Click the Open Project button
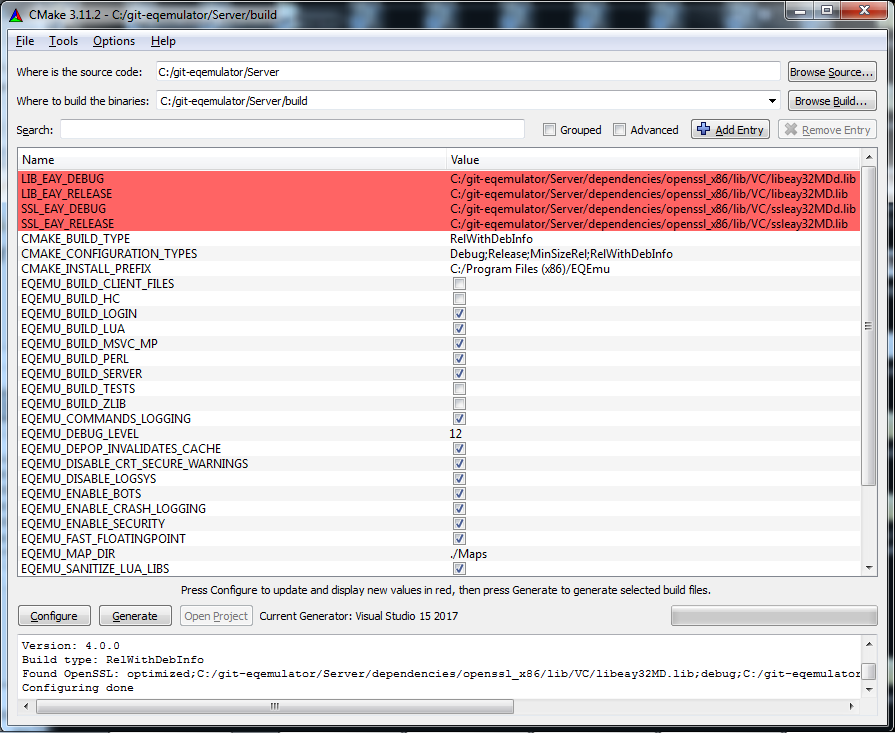 [x=216, y=616]
